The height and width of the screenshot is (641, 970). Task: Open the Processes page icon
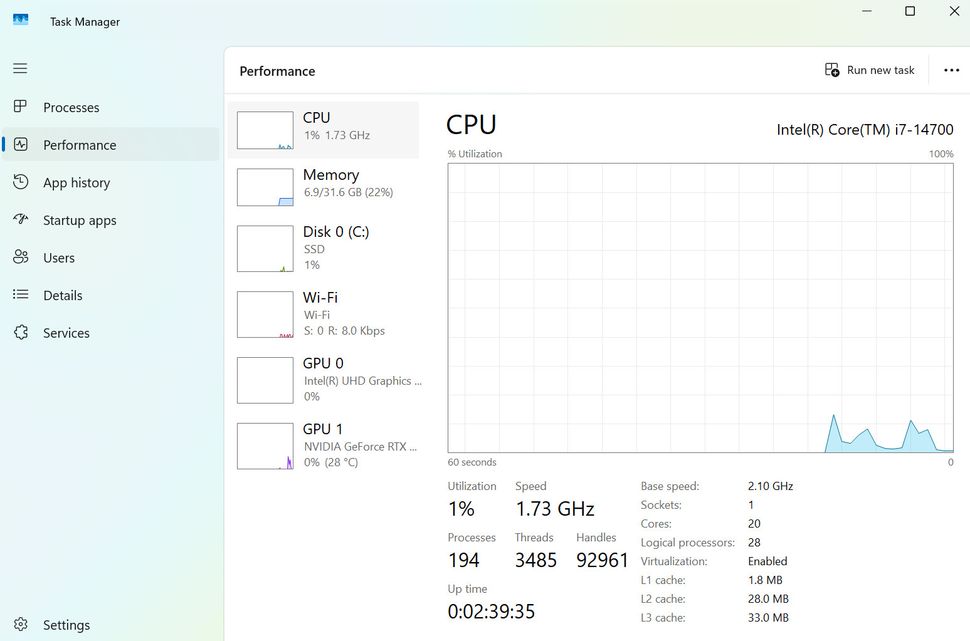20,107
